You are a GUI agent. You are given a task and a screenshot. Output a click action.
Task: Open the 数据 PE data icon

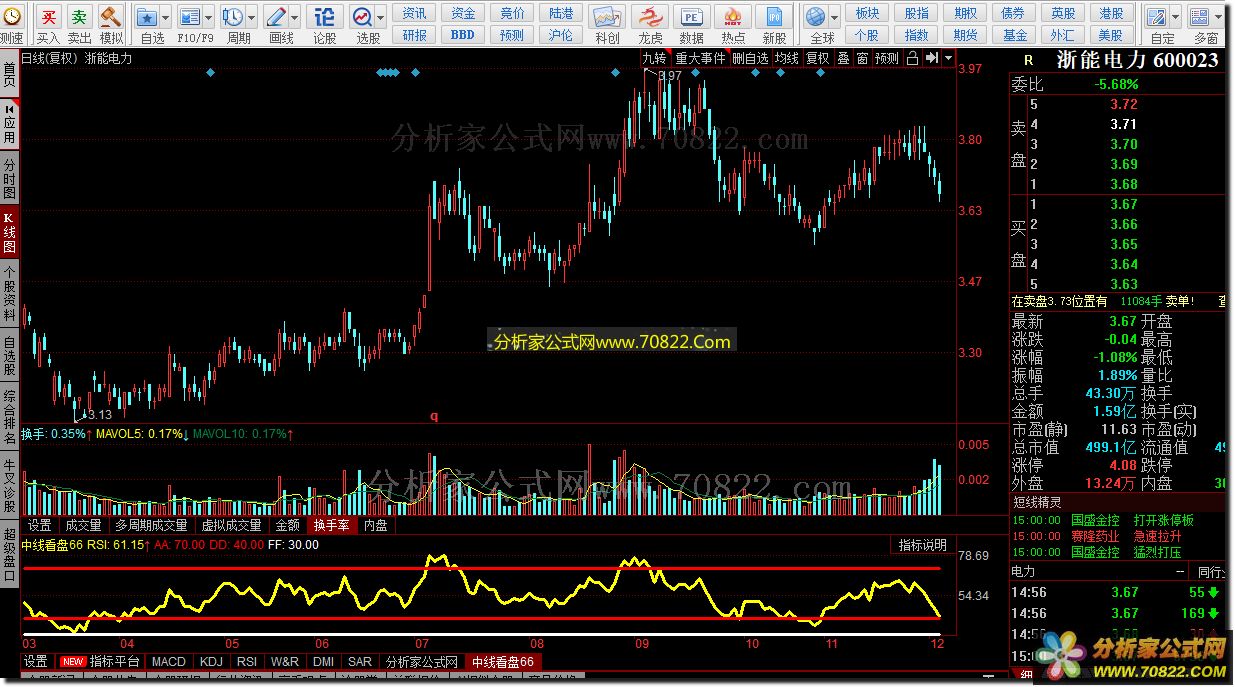(x=691, y=17)
